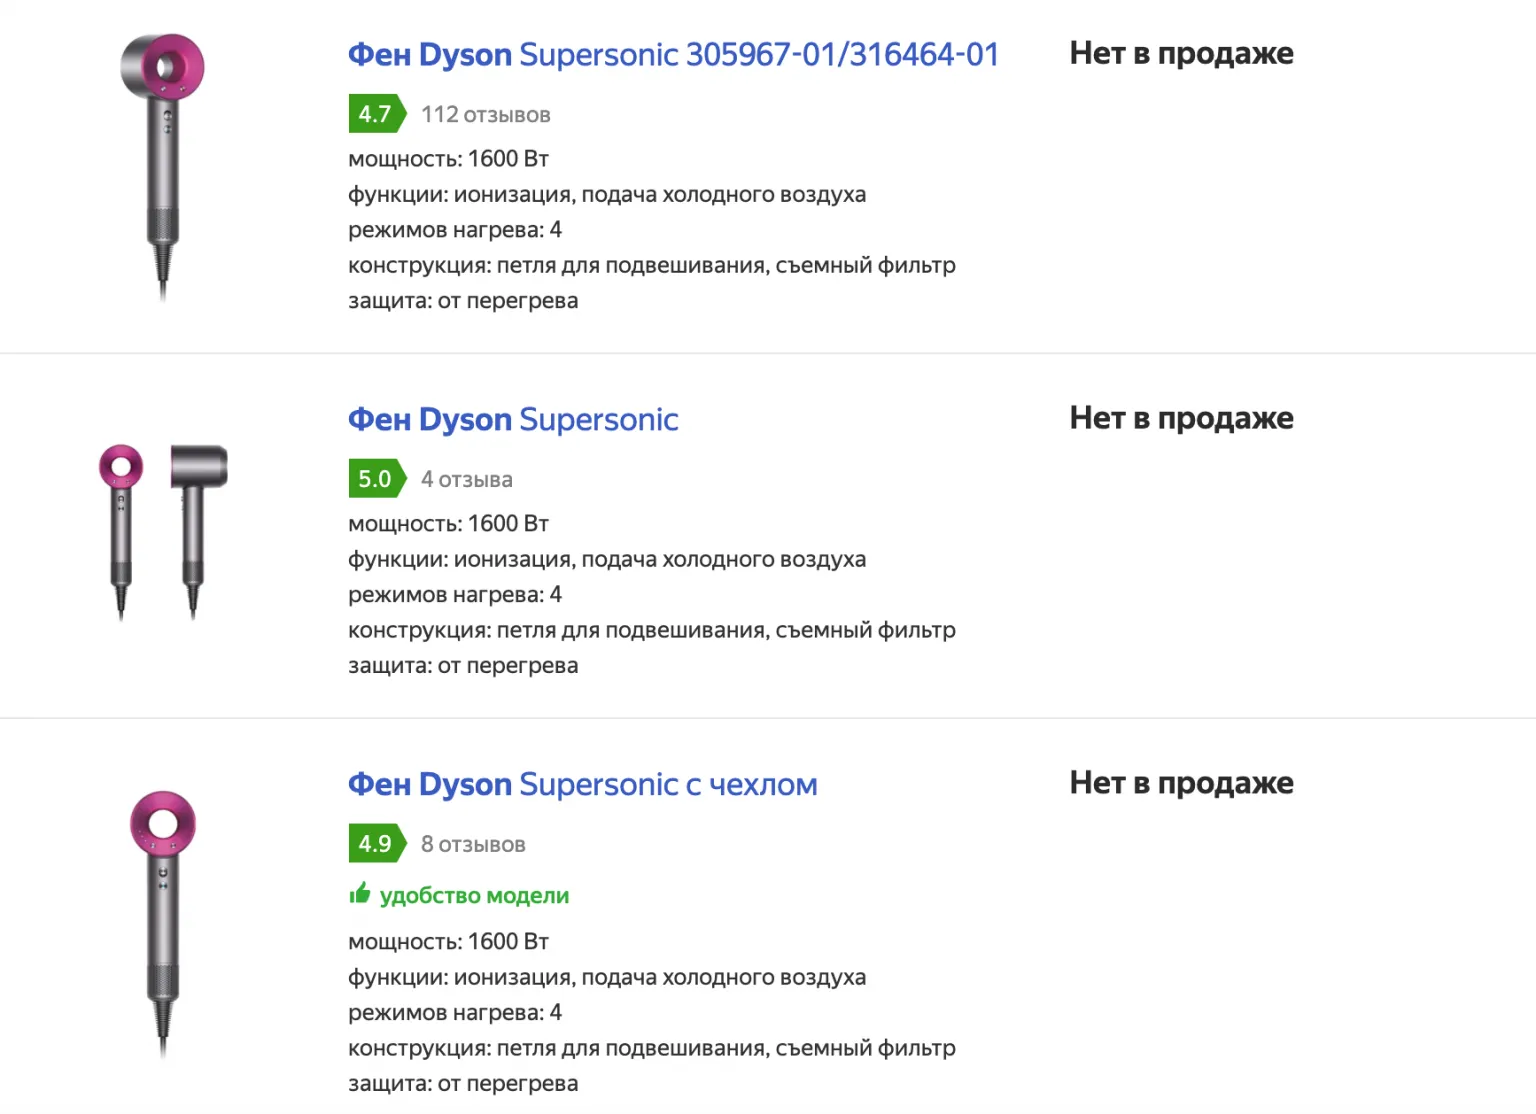Open the 112 отзывов reviews link
This screenshot has width=1536, height=1114.
(x=486, y=115)
